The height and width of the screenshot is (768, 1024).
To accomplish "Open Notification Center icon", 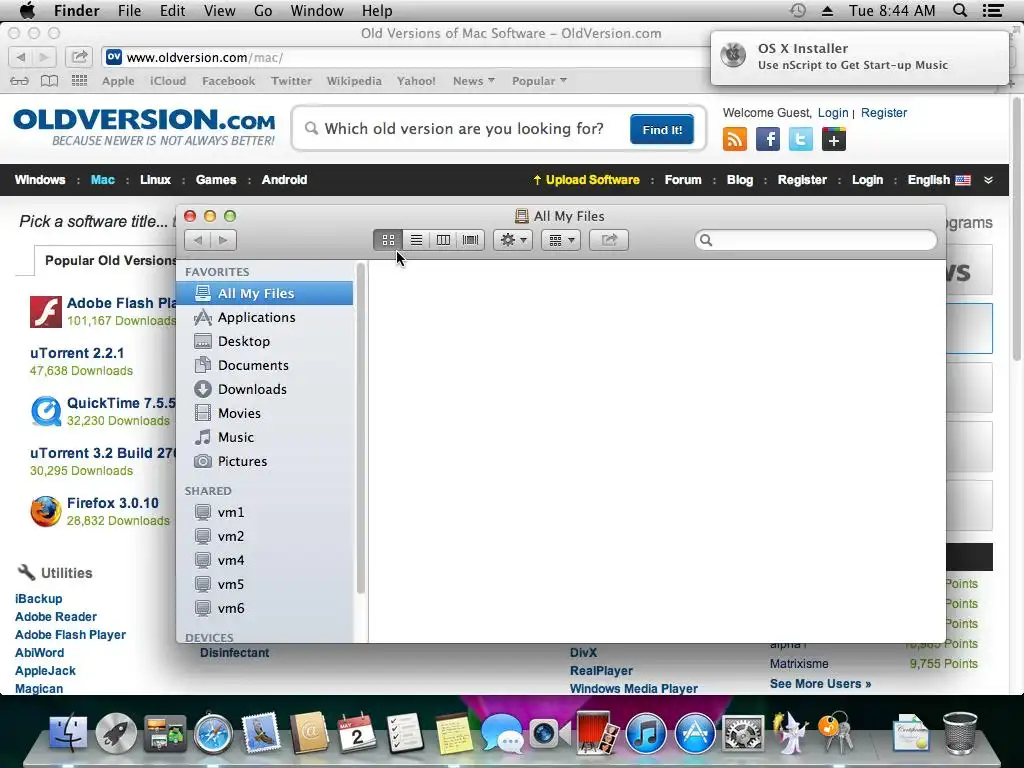I will pyautogui.click(x=993, y=10).
